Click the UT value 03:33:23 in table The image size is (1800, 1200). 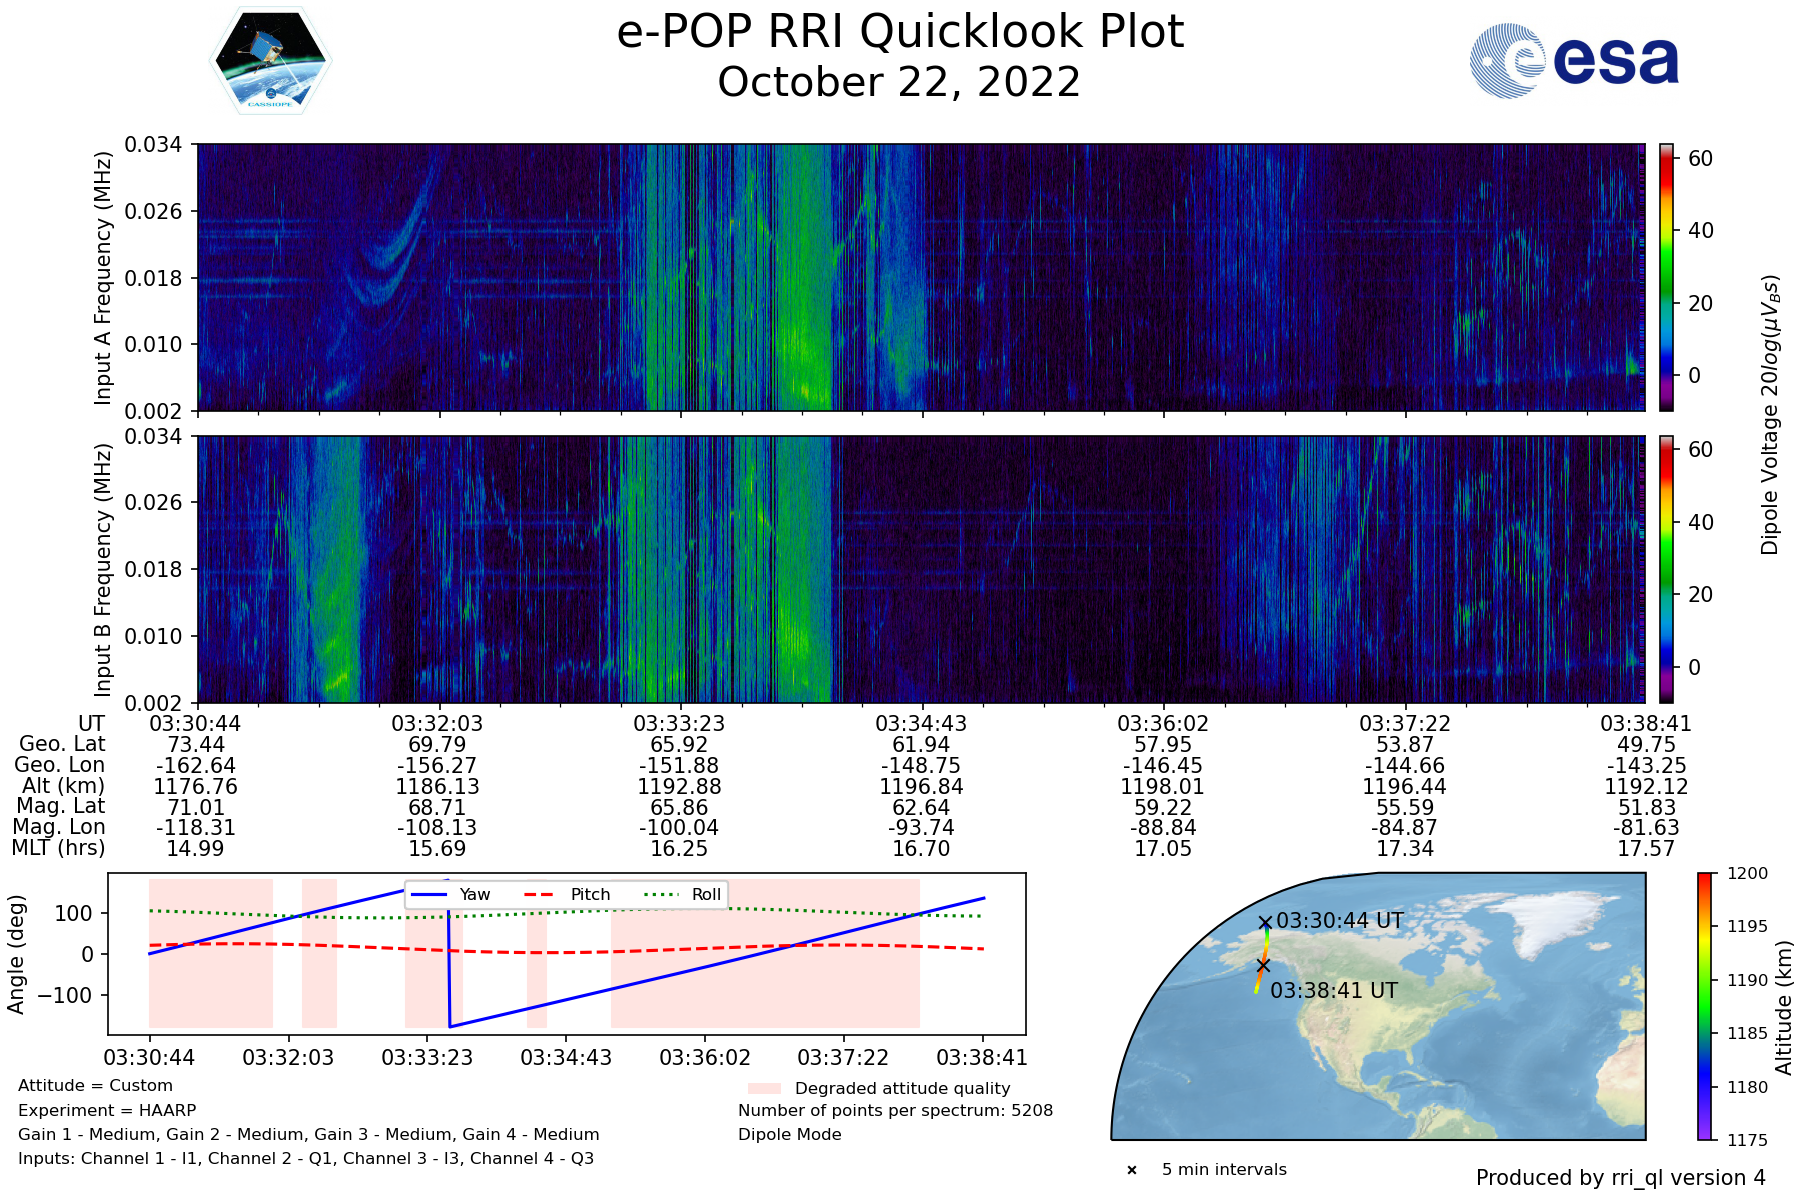[679, 723]
